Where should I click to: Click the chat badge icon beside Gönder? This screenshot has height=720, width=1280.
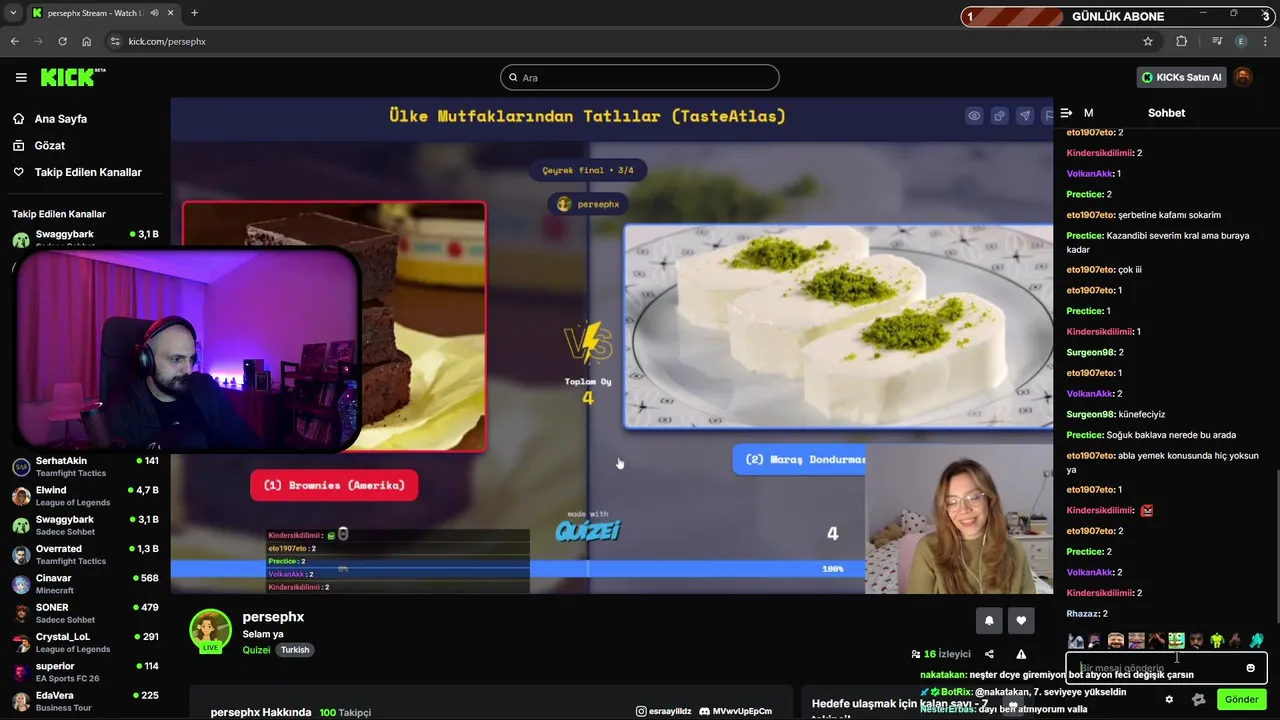point(1198,699)
